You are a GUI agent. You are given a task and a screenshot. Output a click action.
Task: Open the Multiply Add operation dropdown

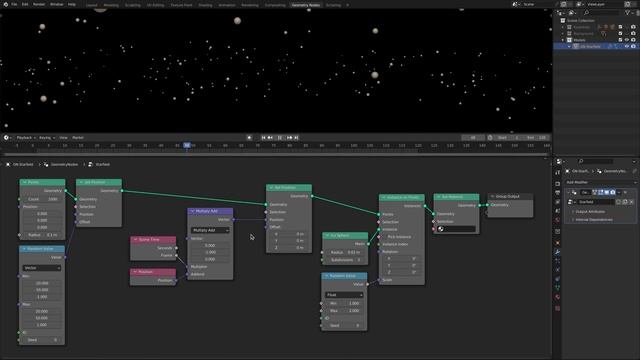(210, 230)
